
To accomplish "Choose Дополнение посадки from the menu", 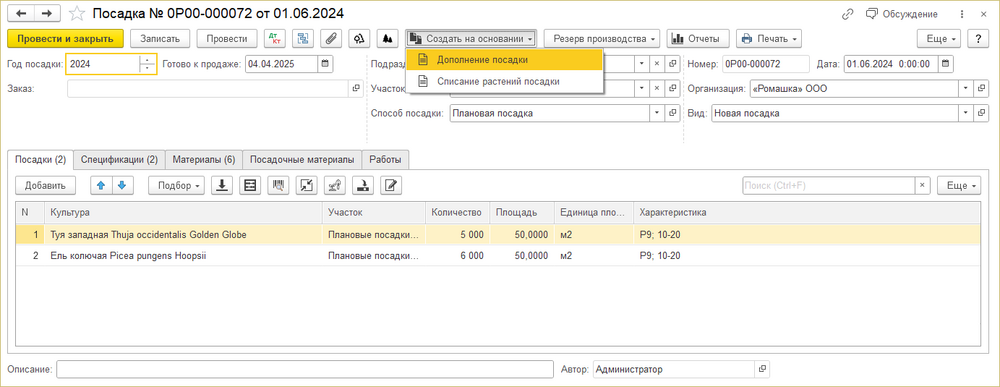I will [x=505, y=60].
